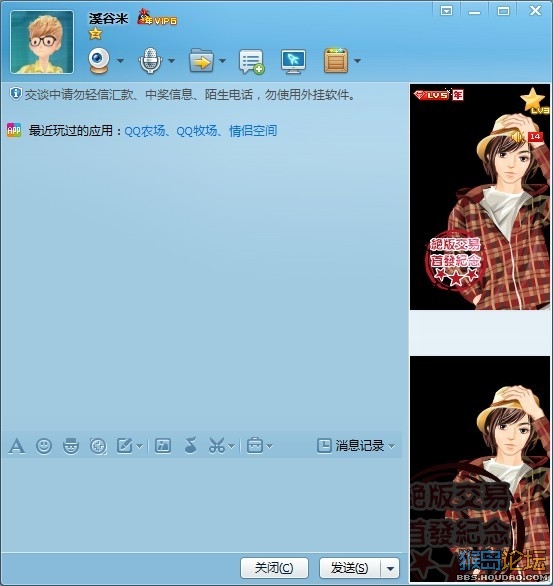Open the magic emoticon hat-face icon
Image resolution: width=553 pixels, height=586 pixels.
[71, 446]
